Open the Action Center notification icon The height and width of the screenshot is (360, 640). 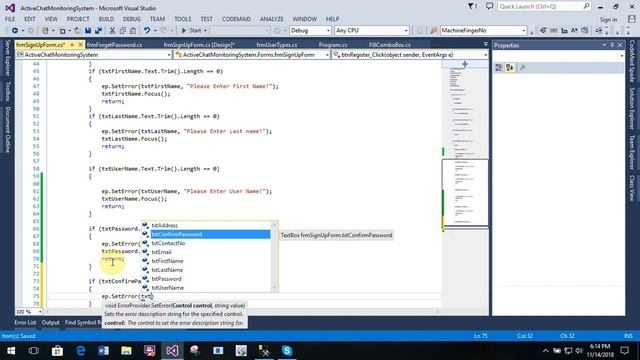pyautogui.click(x=624, y=351)
